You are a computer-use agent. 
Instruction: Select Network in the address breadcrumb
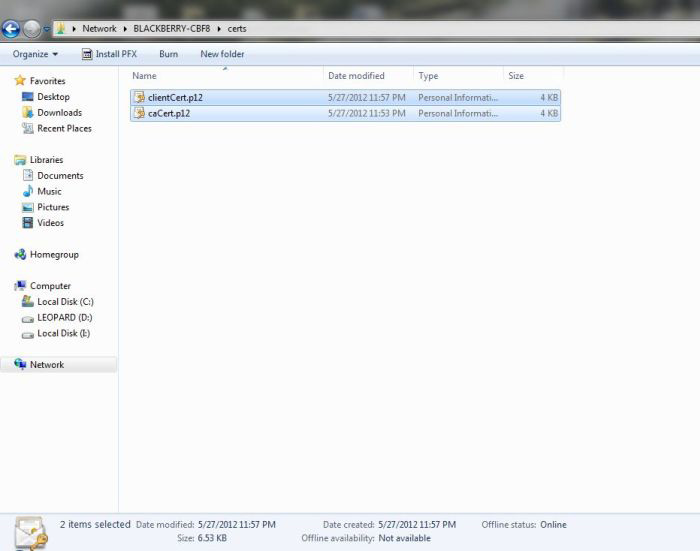coord(99,29)
